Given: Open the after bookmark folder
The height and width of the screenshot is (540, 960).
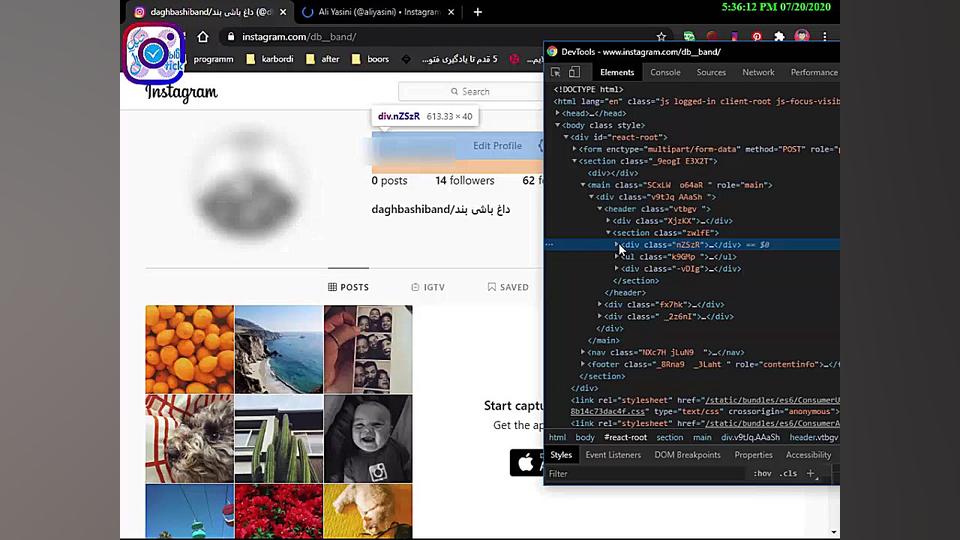Looking at the screenshot, I should (323, 59).
